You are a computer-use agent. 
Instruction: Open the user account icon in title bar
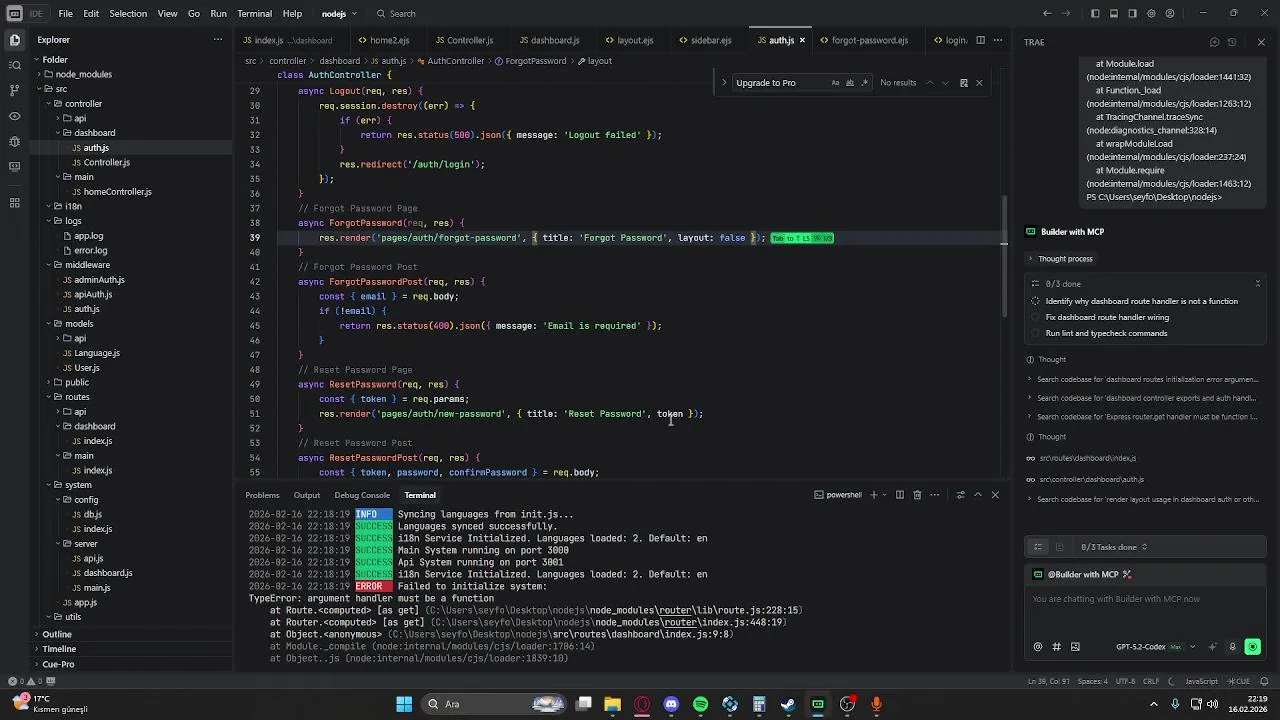click(1170, 13)
